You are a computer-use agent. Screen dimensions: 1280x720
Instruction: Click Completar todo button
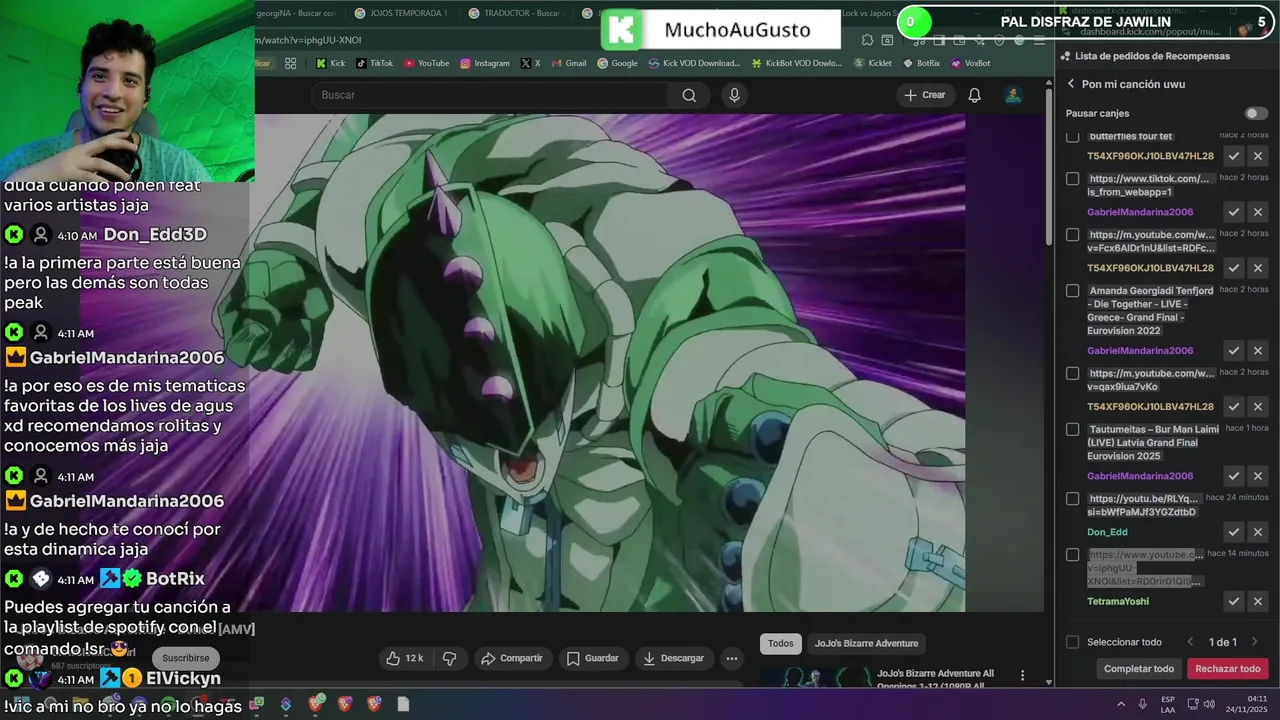(x=1139, y=669)
